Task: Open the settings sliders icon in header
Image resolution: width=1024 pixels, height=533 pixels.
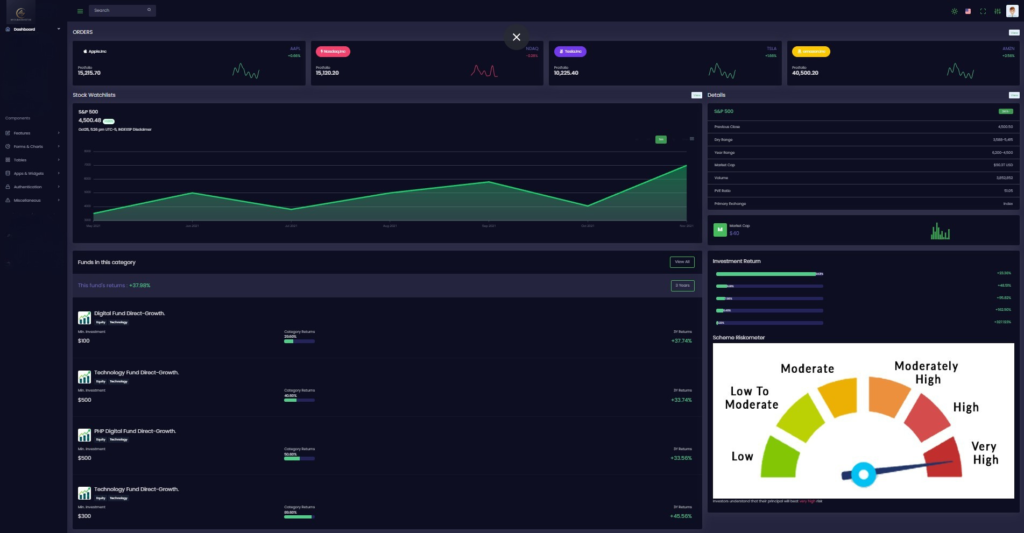Action: (997, 11)
